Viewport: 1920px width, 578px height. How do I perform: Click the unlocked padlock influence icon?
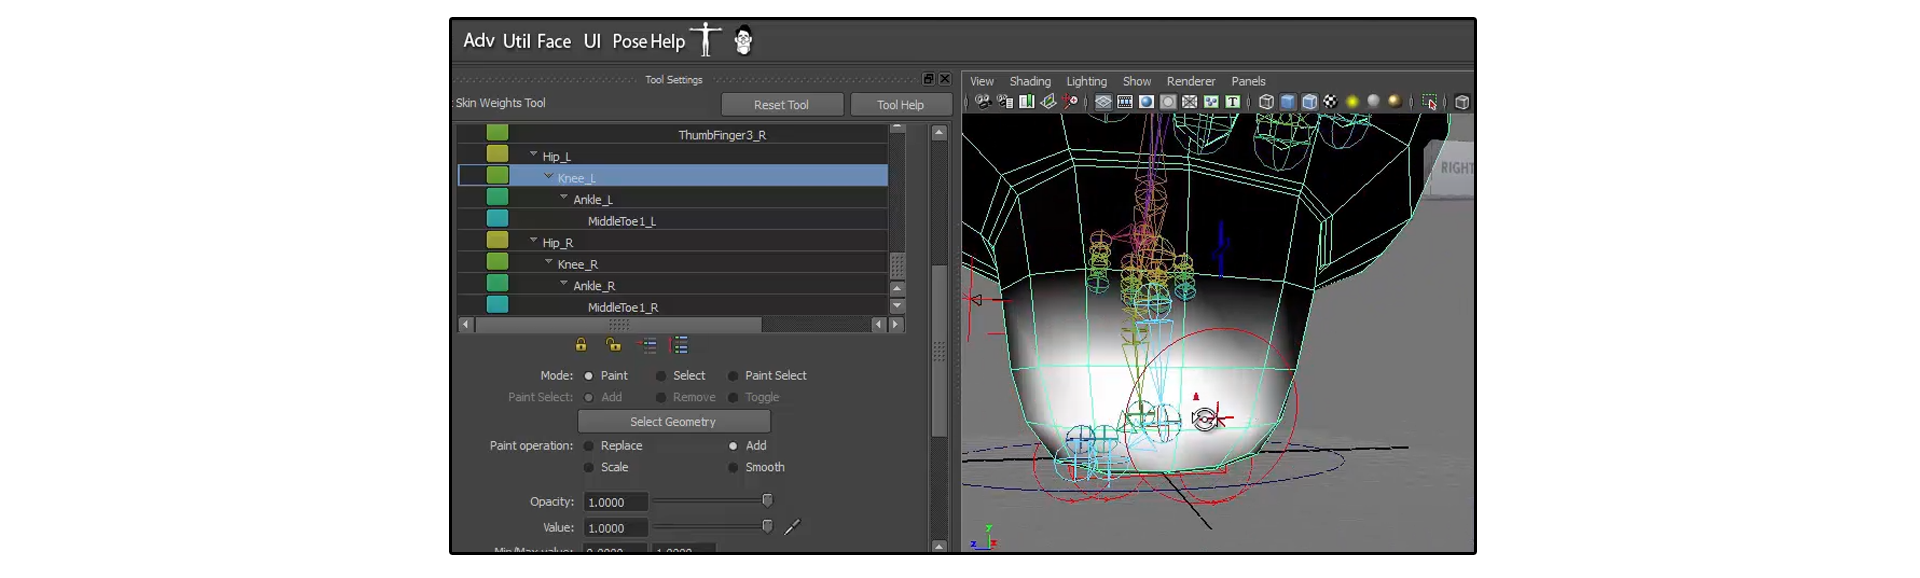pyautogui.click(x=613, y=345)
